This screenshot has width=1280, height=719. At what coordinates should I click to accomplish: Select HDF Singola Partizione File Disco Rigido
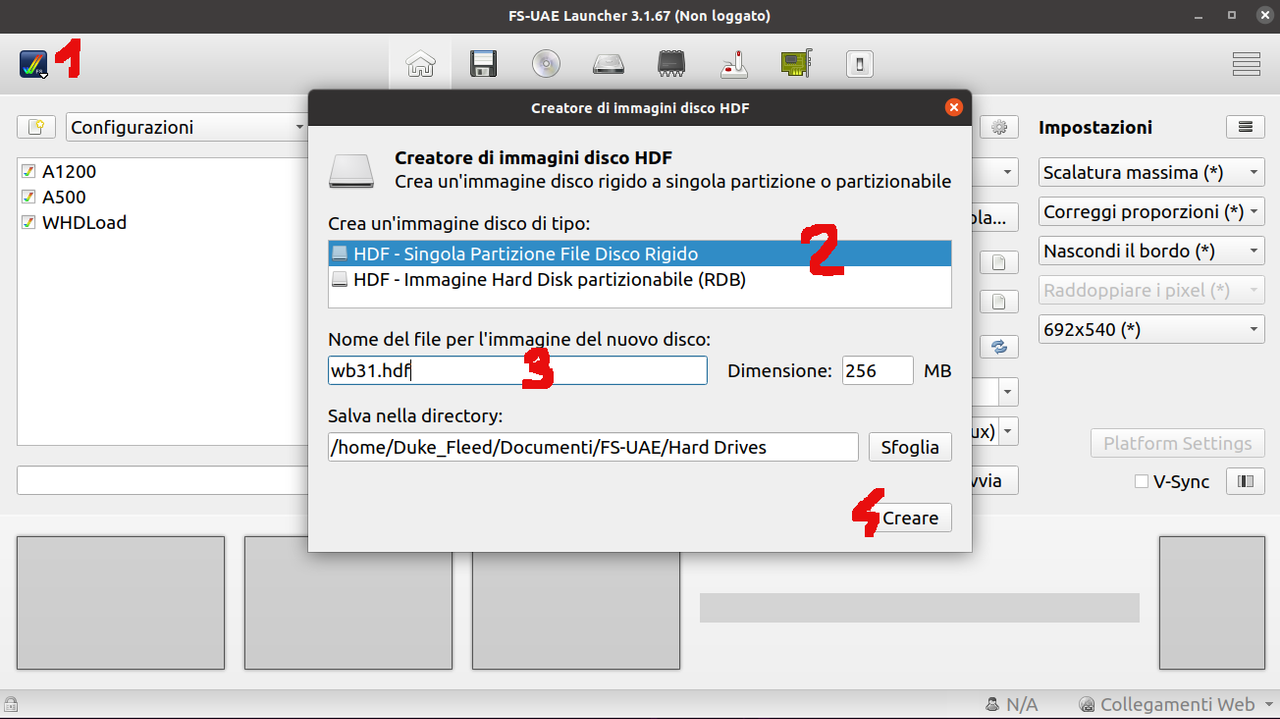[x=640, y=254]
